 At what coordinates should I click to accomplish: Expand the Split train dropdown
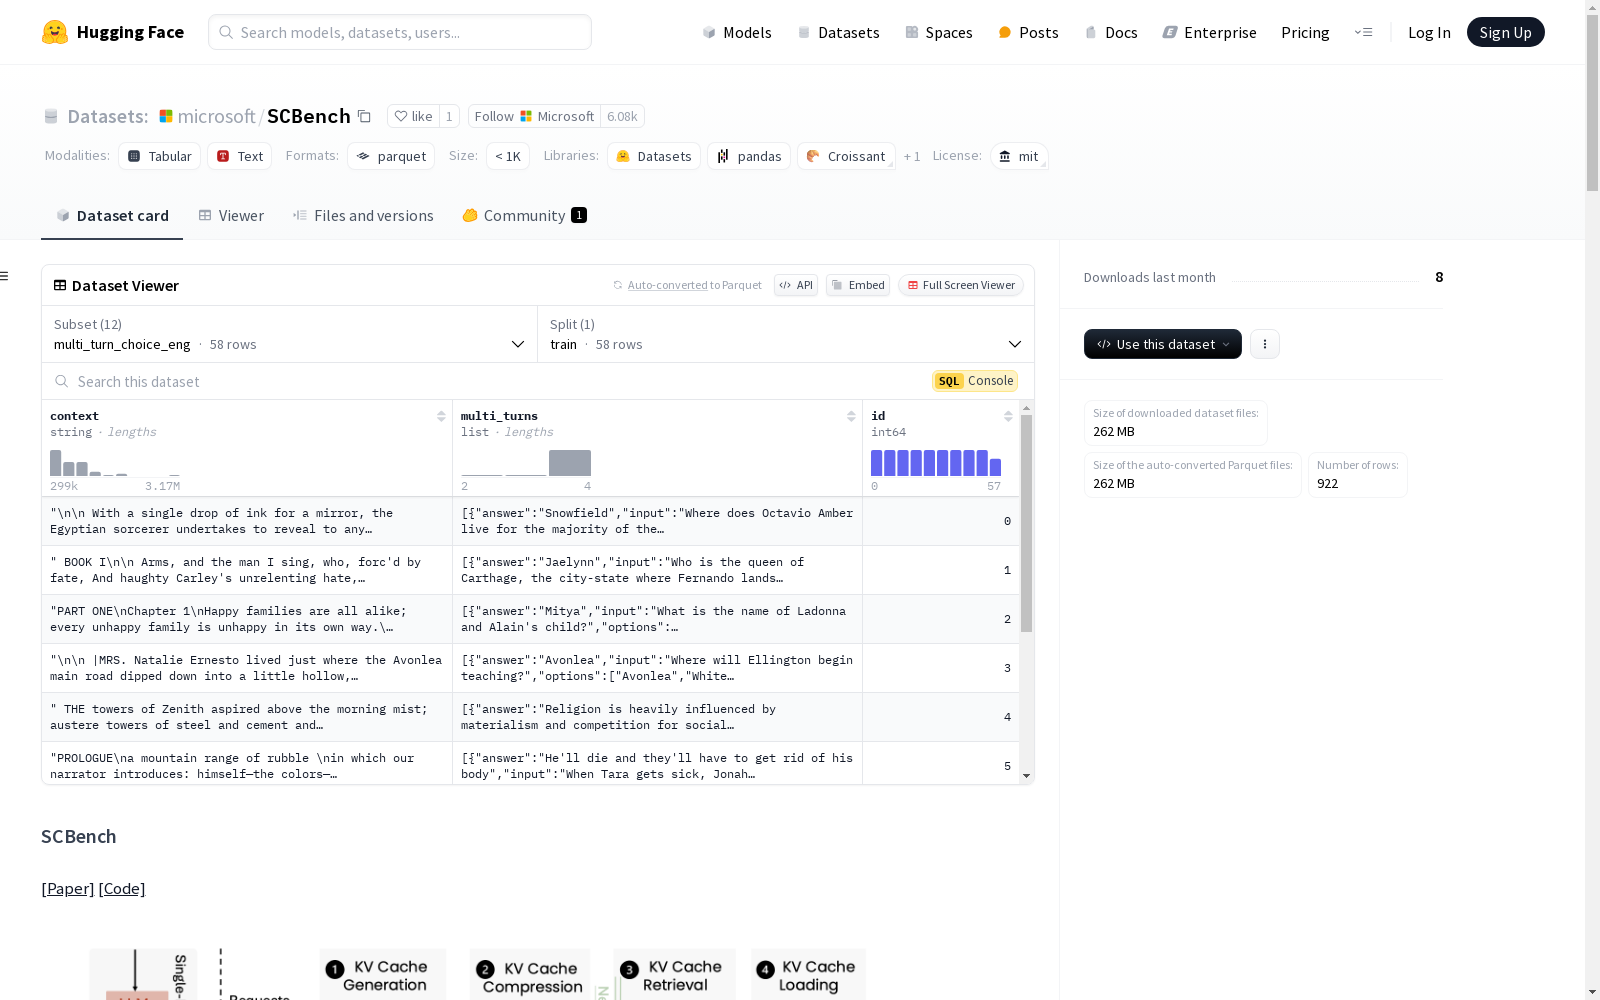click(x=786, y=334)
